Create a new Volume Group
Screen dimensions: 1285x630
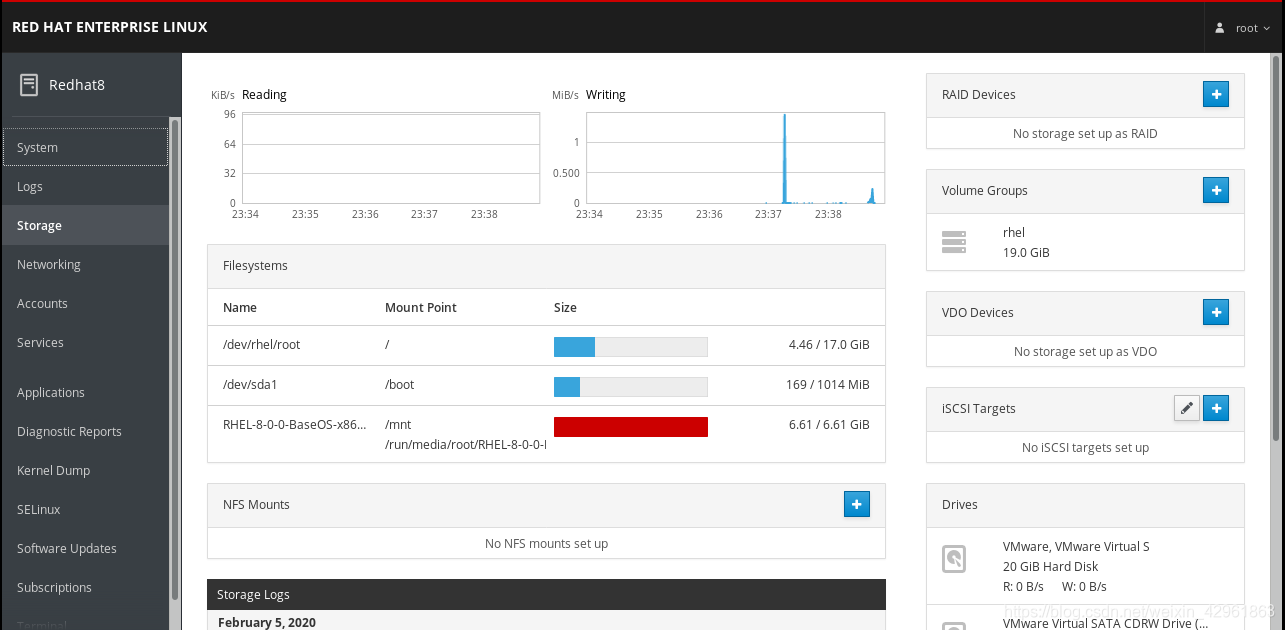point(1215,191)
